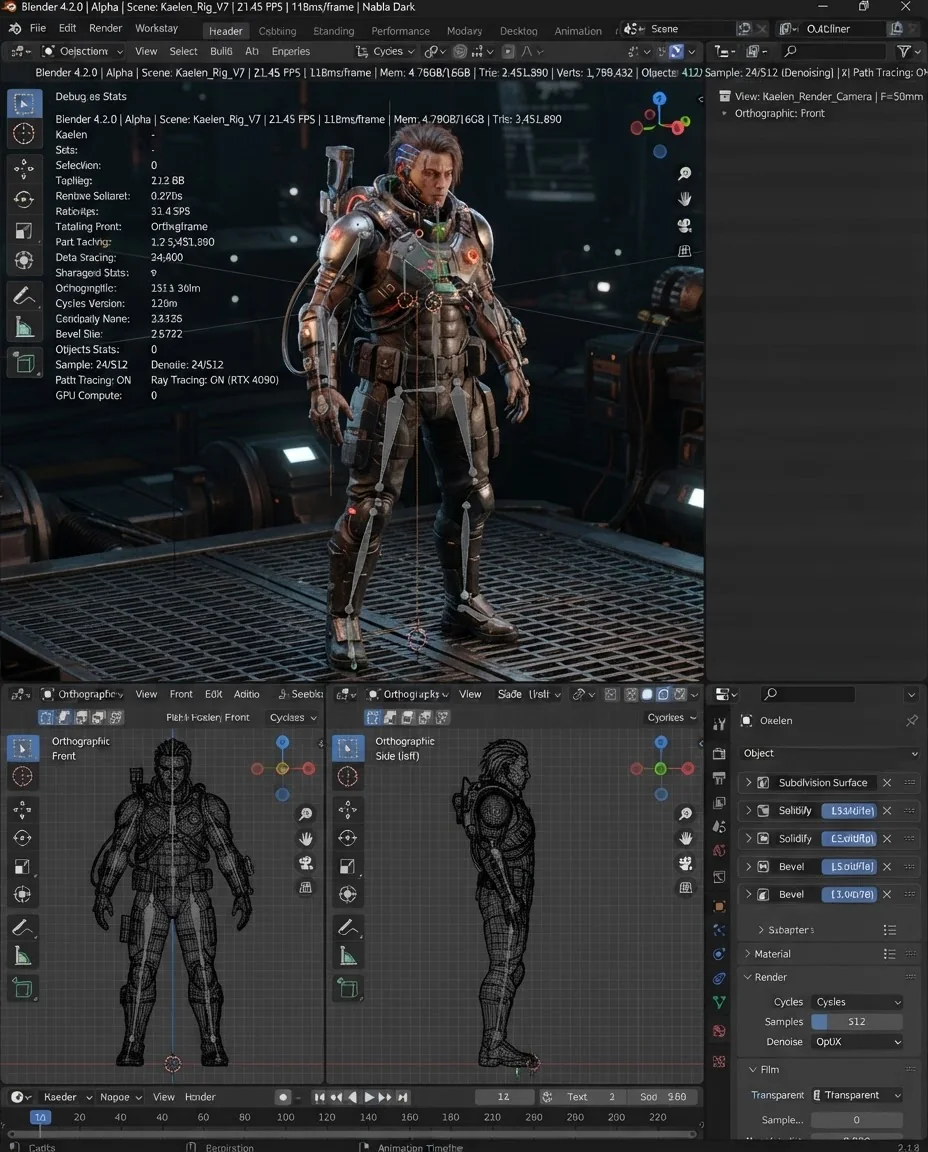928x1152 pixels.
Task: Open the Object dropdown in properties panel
Action: pos(830,753)
